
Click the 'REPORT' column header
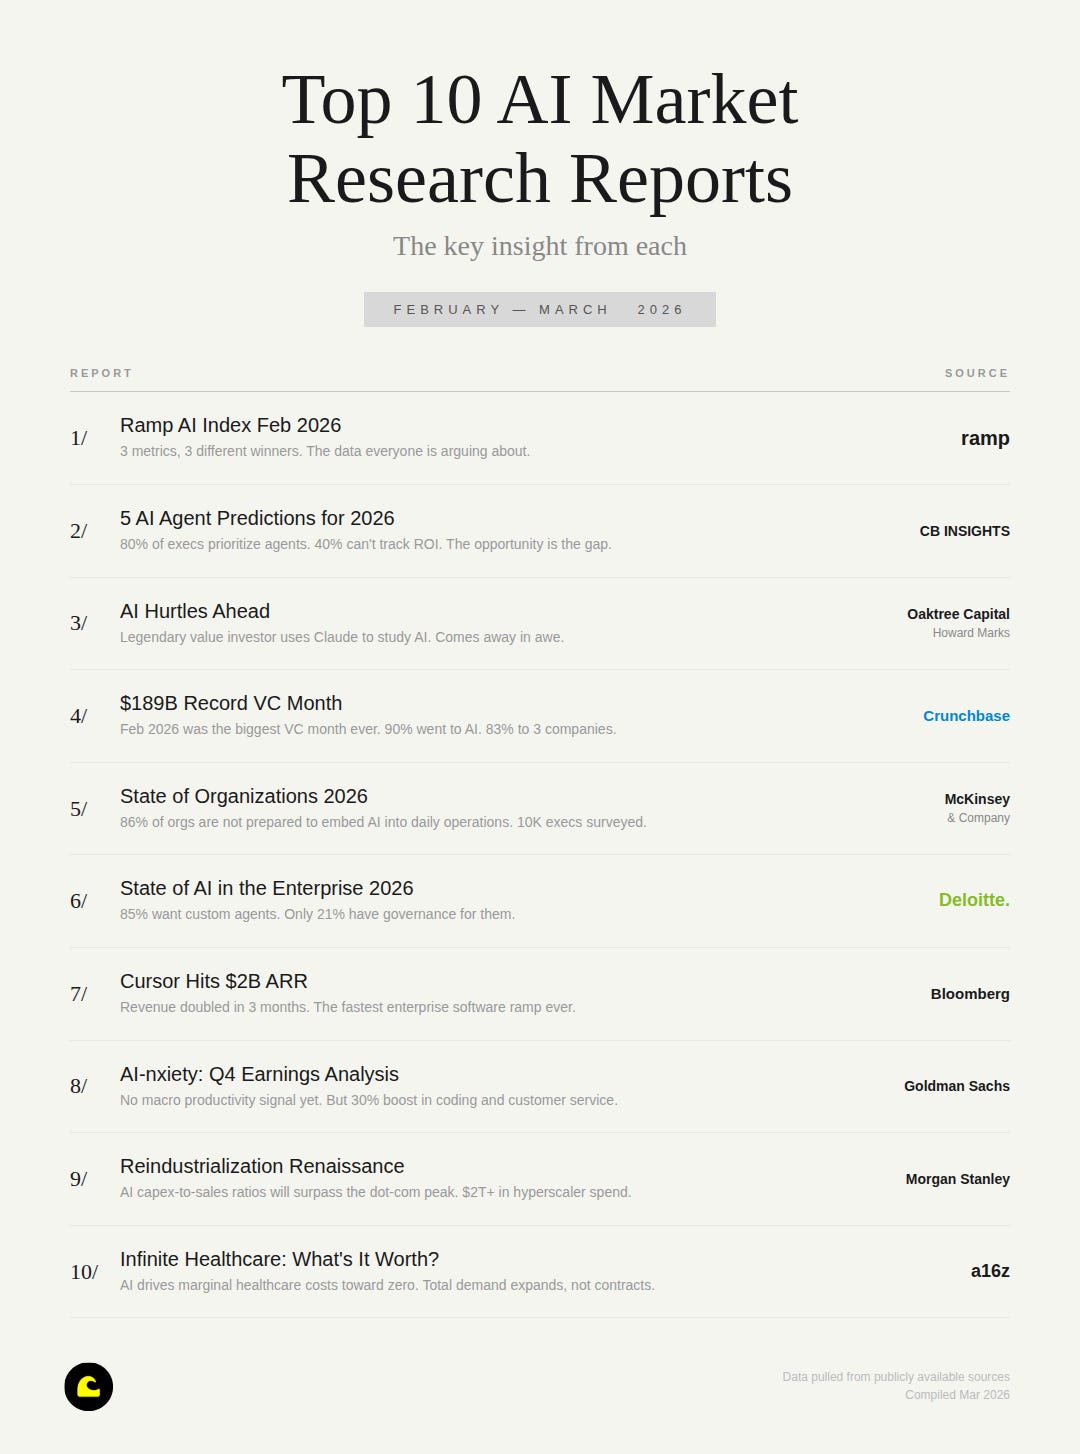pyautogui.click(x=101, y=373)
